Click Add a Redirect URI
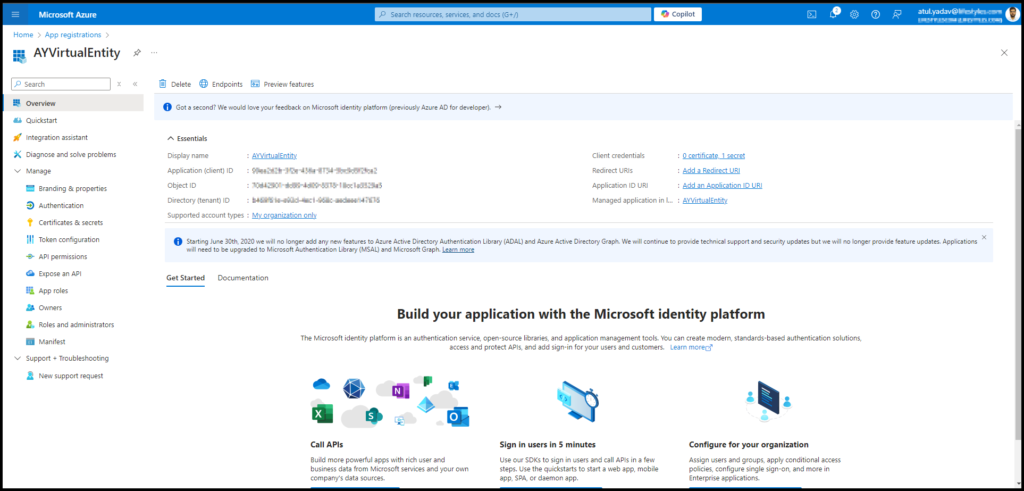 coord(711,170)
